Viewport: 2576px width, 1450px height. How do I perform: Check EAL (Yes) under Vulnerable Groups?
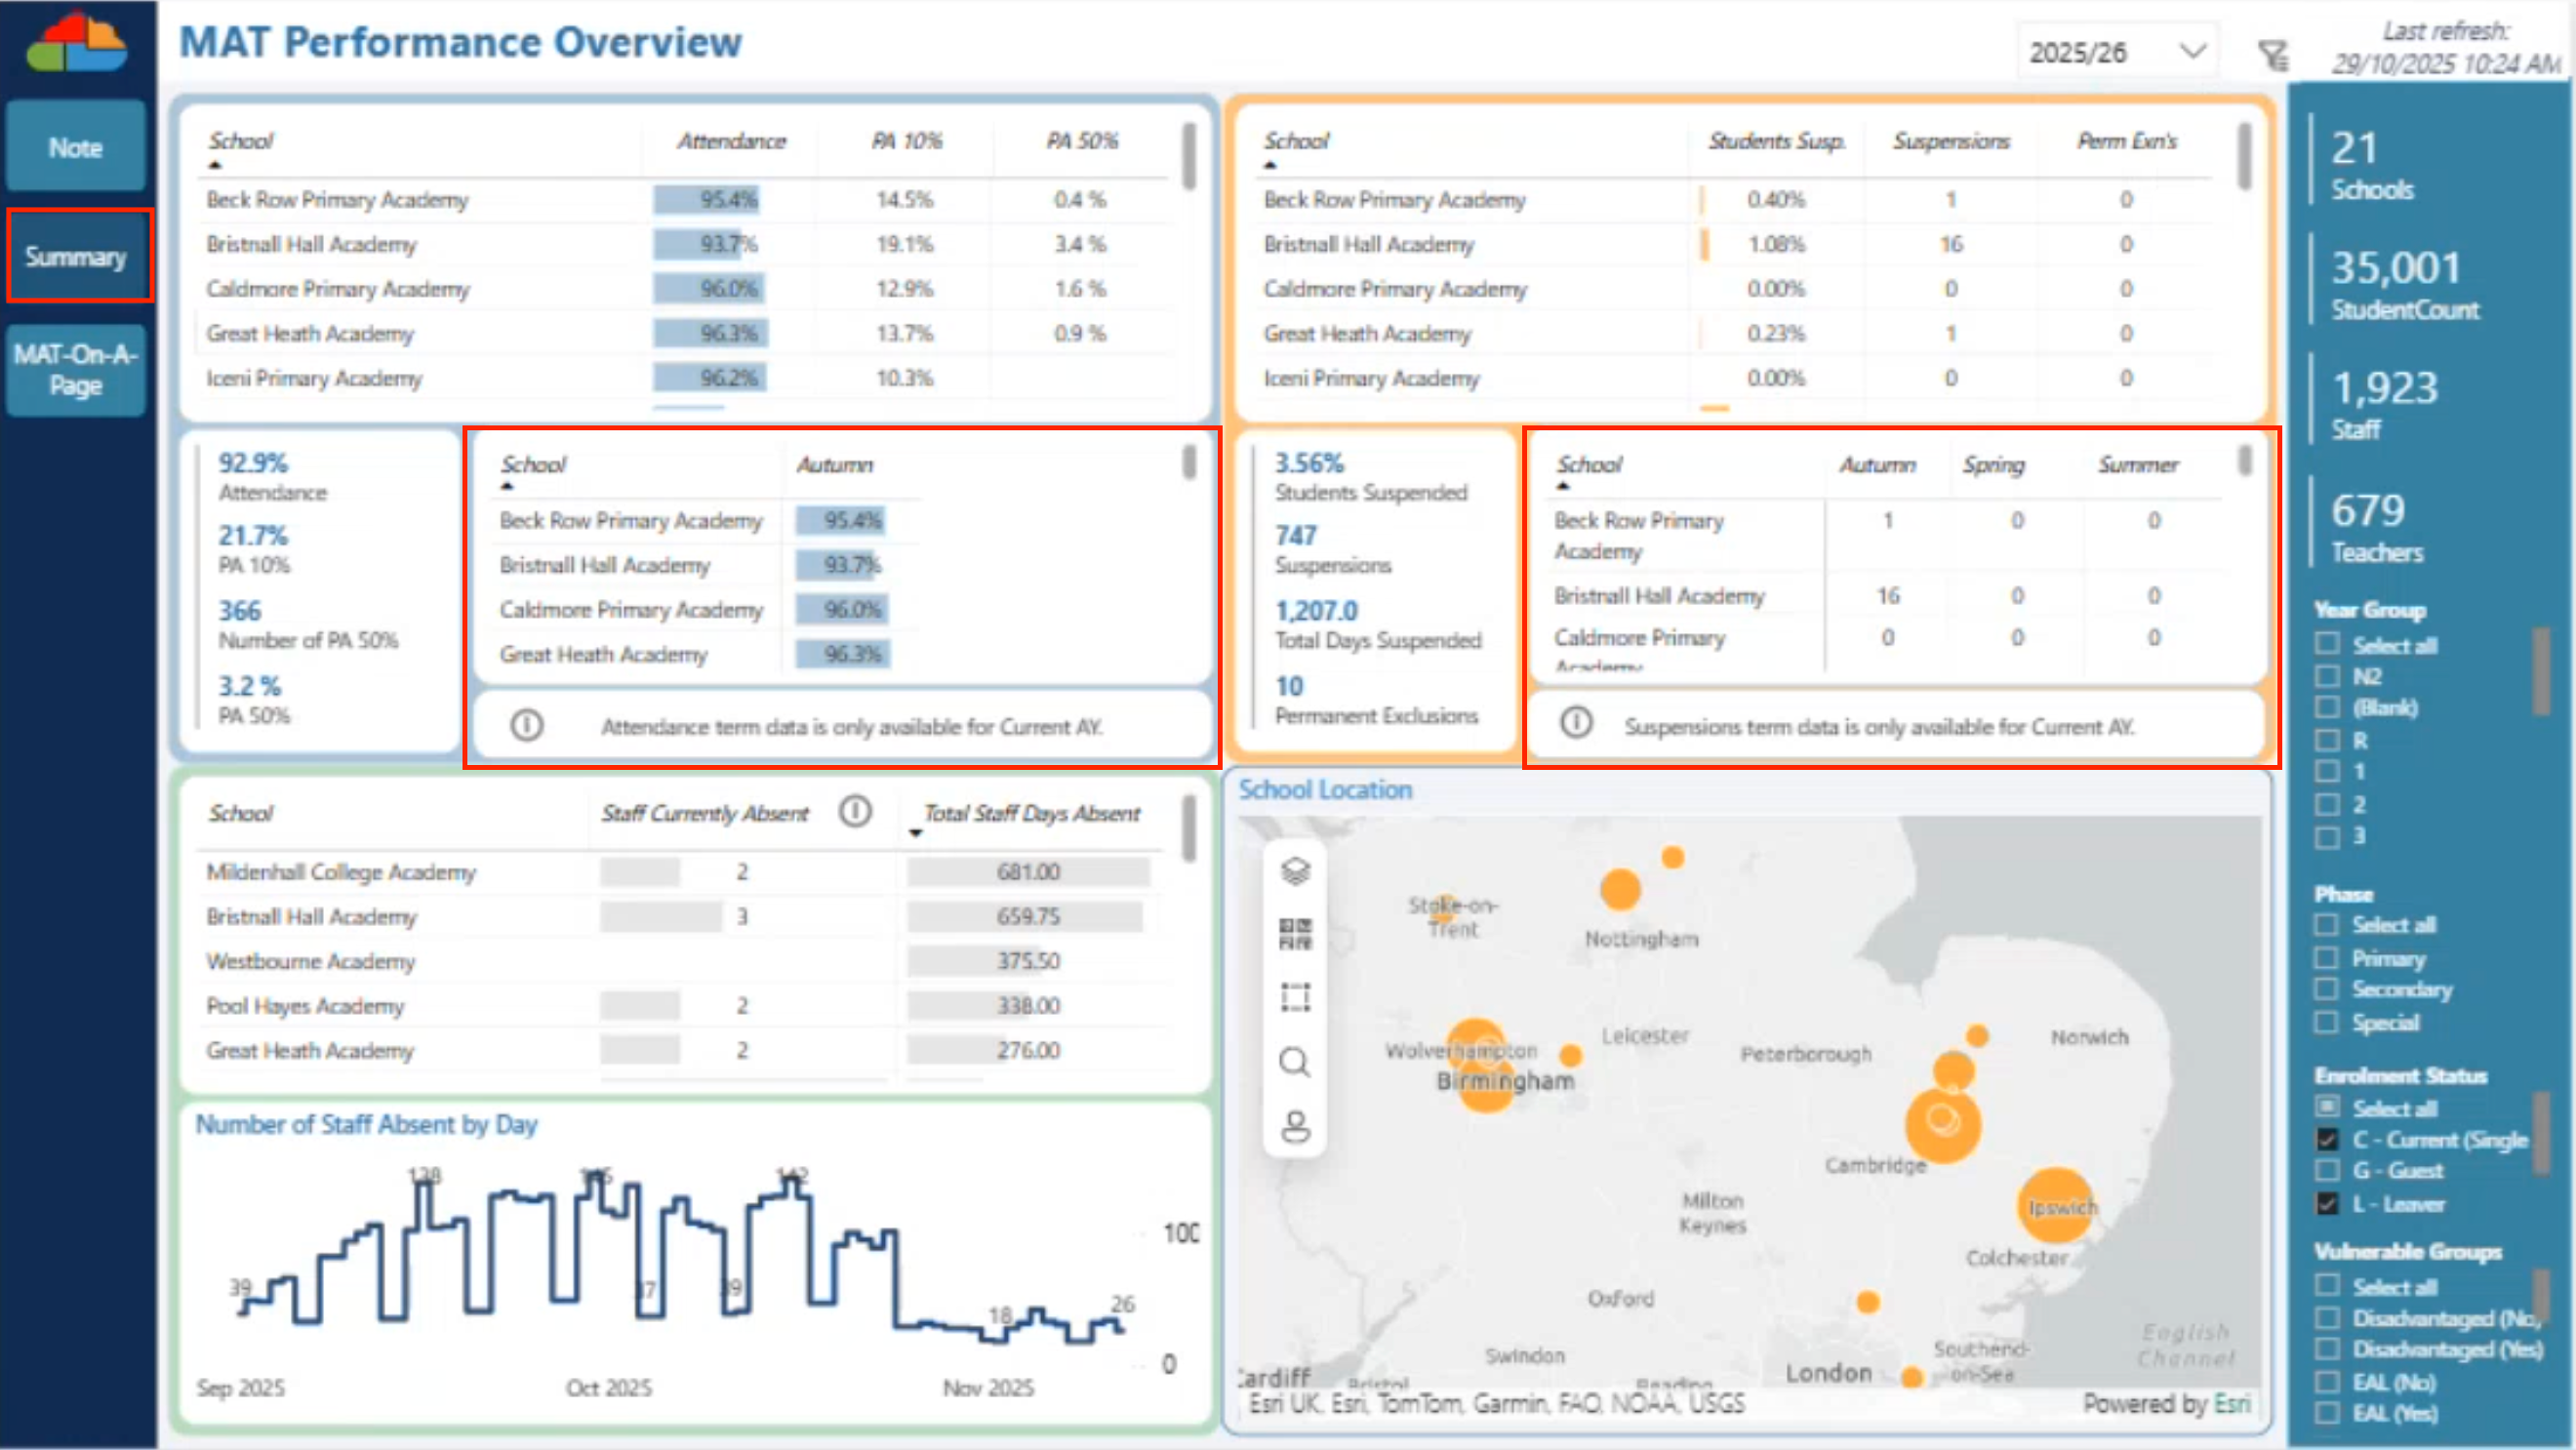[2330, 1413]
